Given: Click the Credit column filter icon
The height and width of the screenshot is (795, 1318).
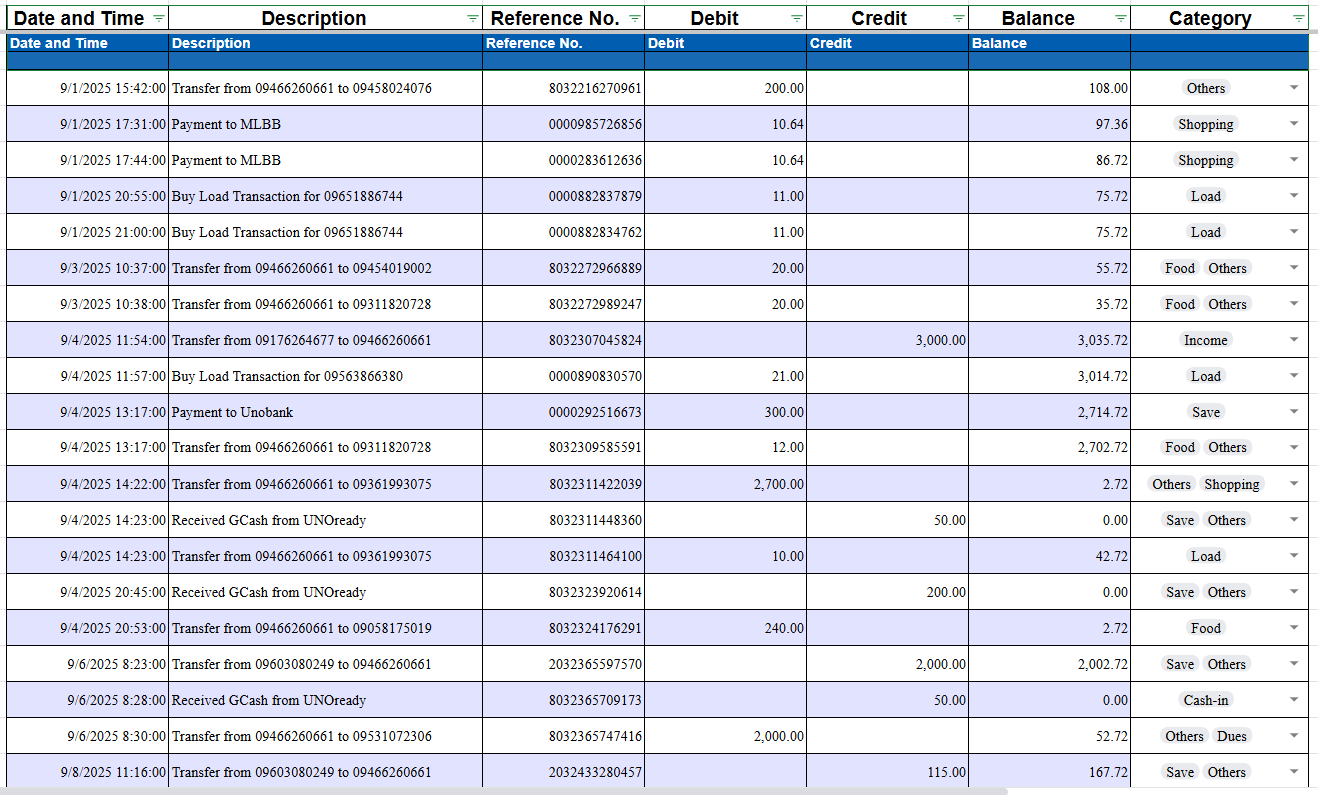Looking at the screenshot, I should pyautogui.click(x=958, y=19).
